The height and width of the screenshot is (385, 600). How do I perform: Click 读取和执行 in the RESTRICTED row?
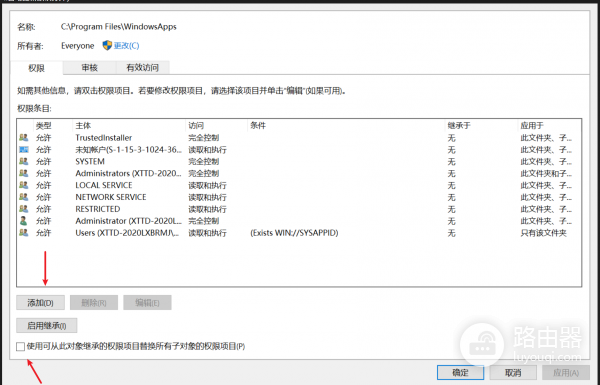(207, 209)
